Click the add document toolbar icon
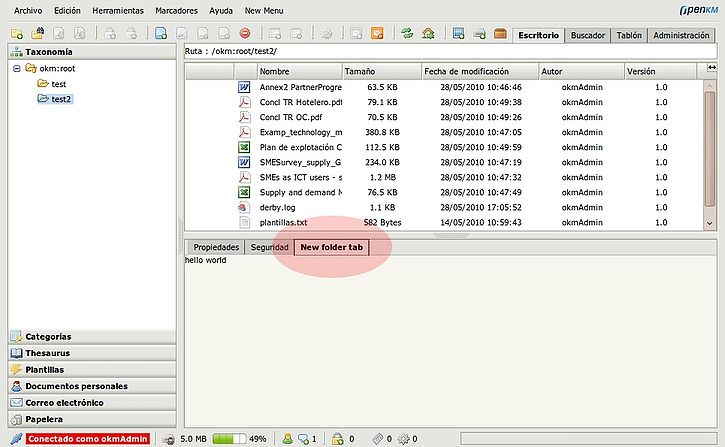Image resolution: width=725 pixels, height=447 pixels. point(161,33)
